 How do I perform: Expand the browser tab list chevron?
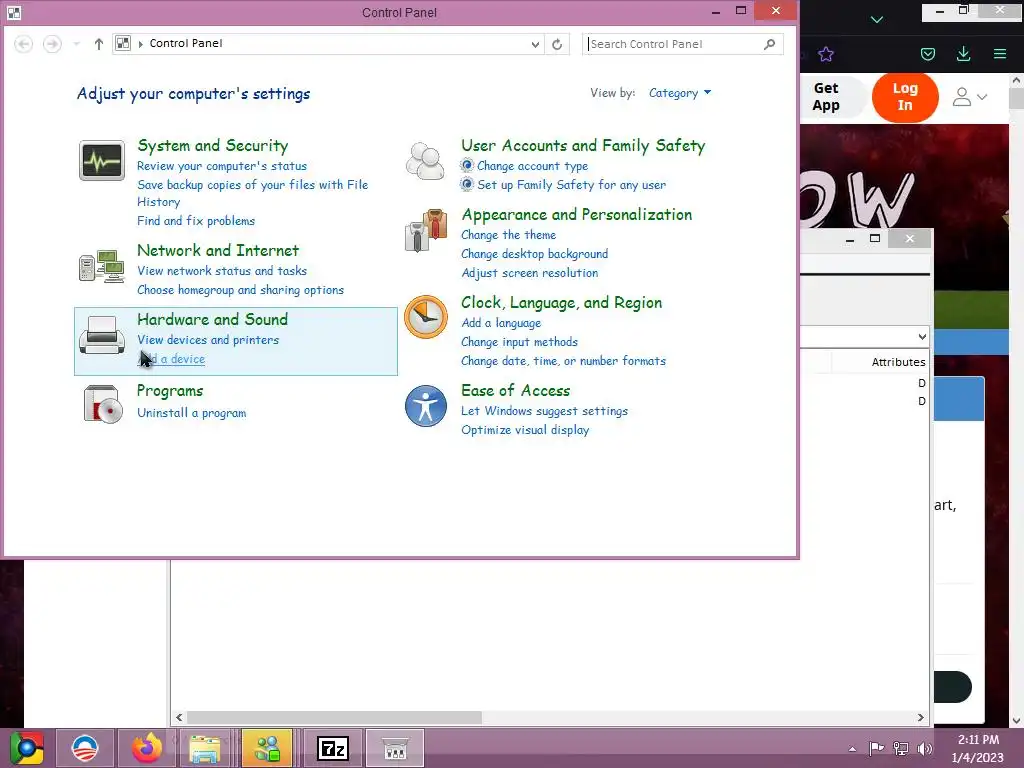click(x=877, y=20)
